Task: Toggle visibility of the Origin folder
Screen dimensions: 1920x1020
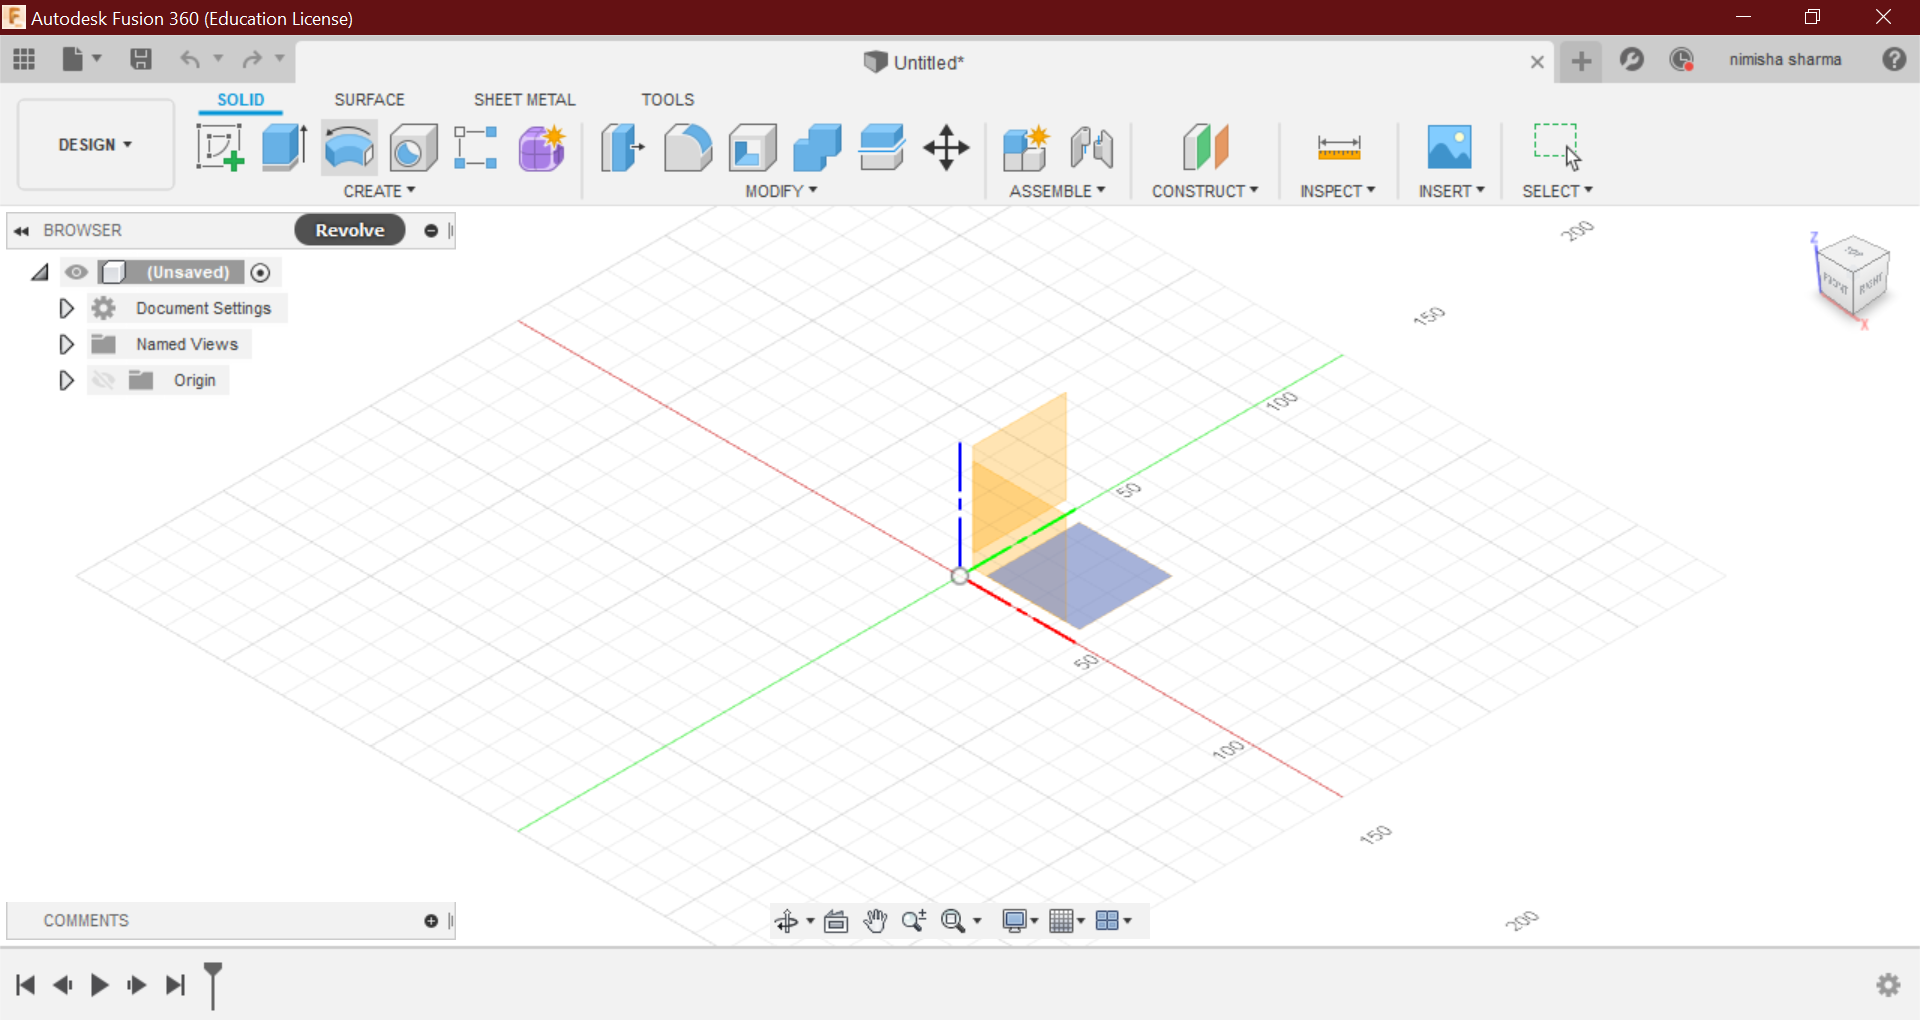Action: pyautogui.click(x=103, y=380)
